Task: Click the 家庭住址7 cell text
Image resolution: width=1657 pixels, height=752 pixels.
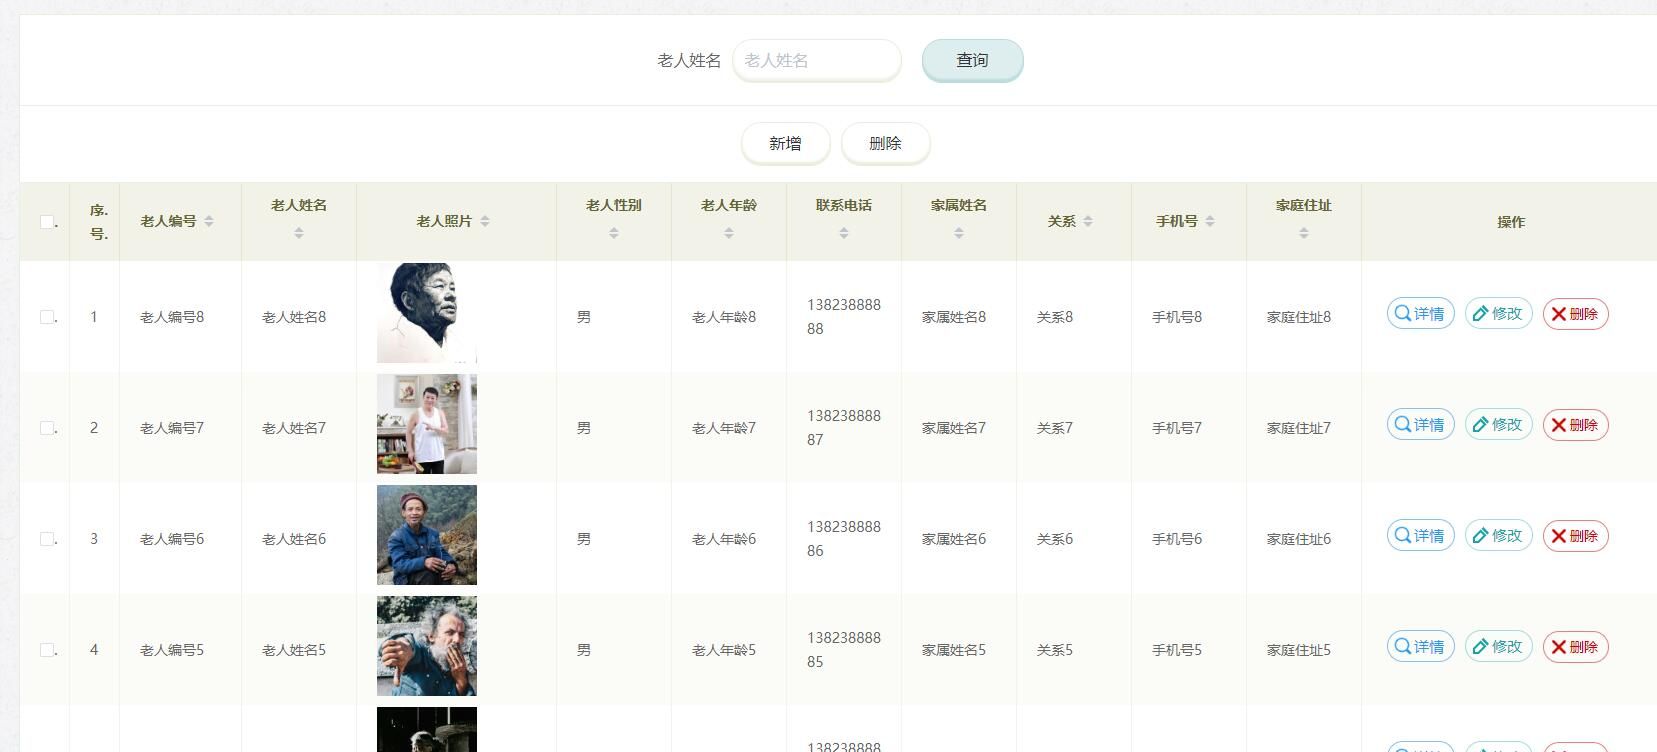Action: (1299, 428)
